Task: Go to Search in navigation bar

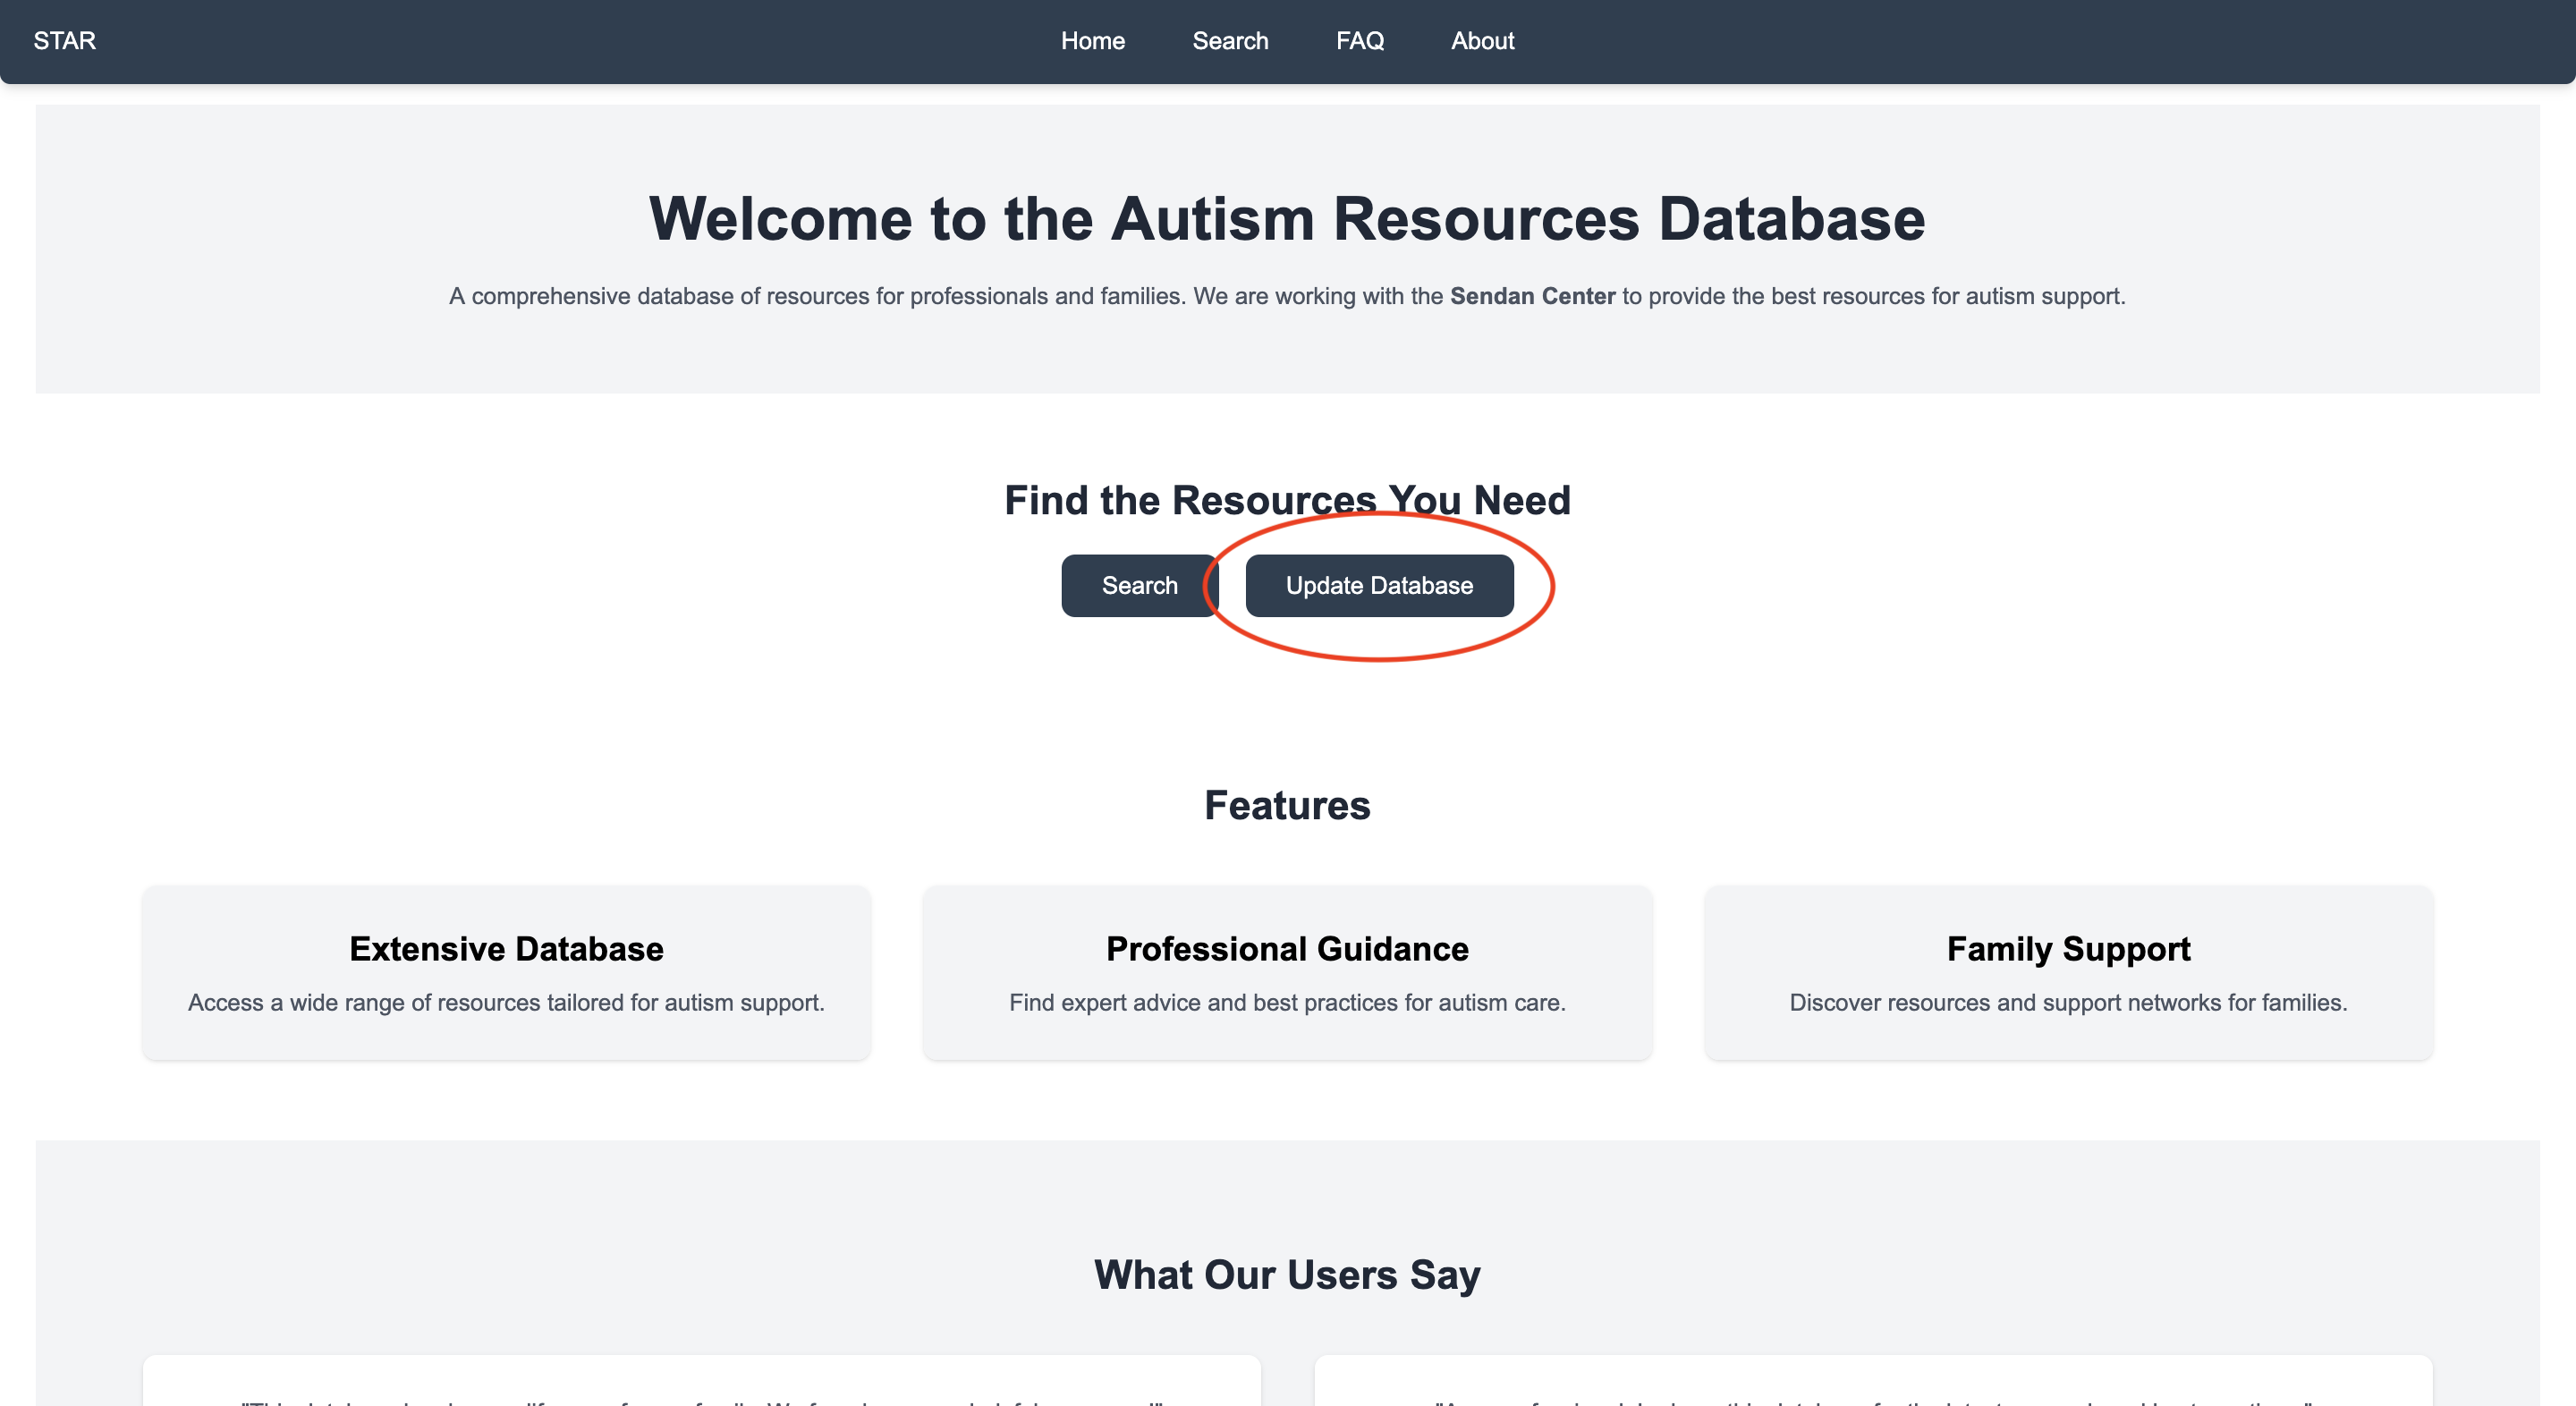Action: (x=1229, y=41)
